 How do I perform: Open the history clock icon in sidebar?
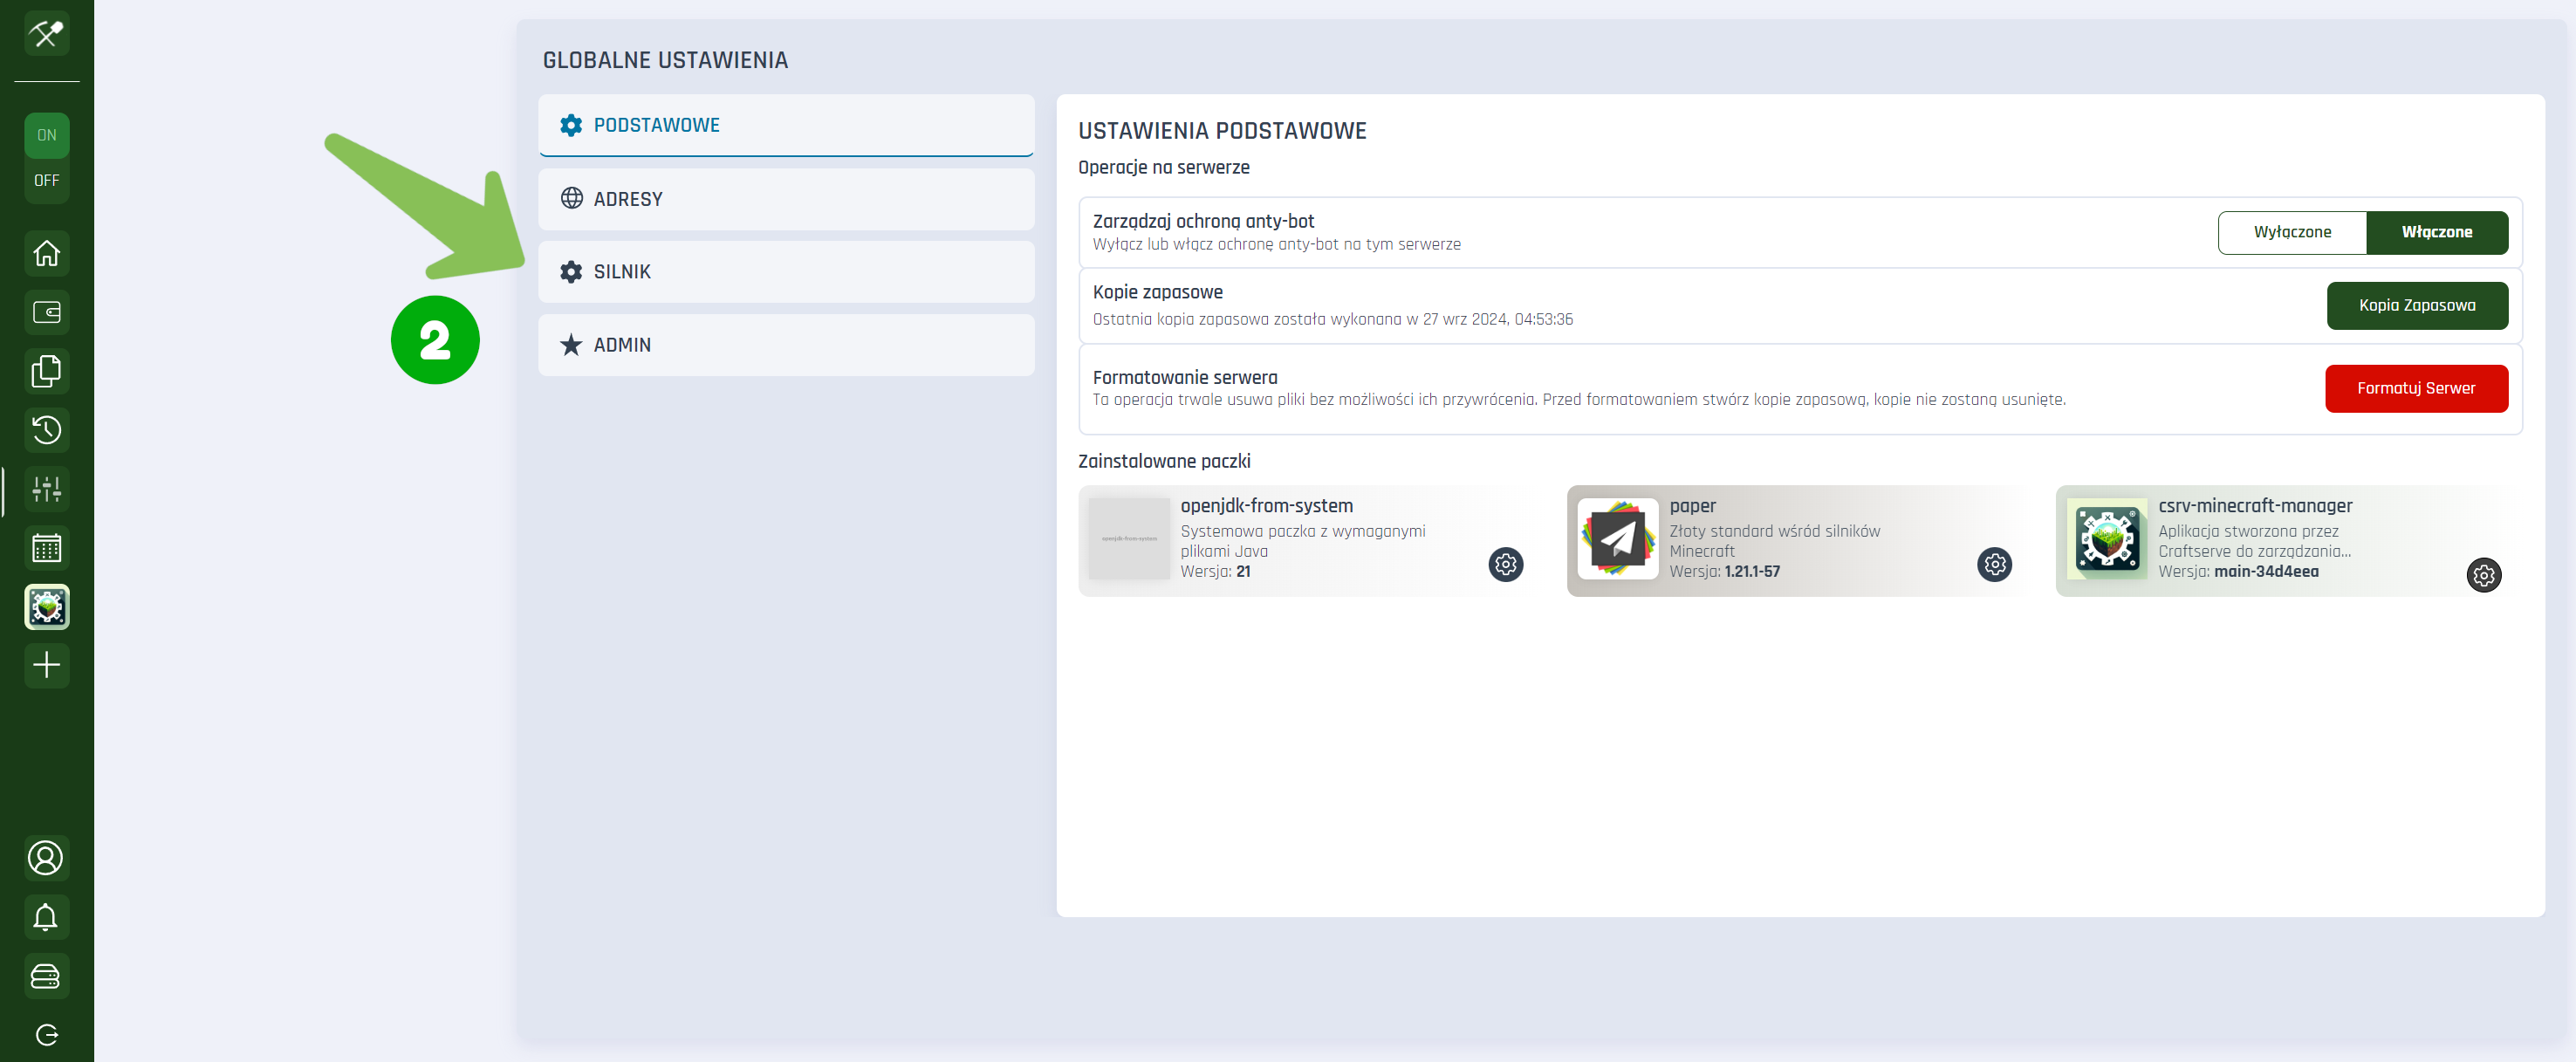[x=46, y=431]
